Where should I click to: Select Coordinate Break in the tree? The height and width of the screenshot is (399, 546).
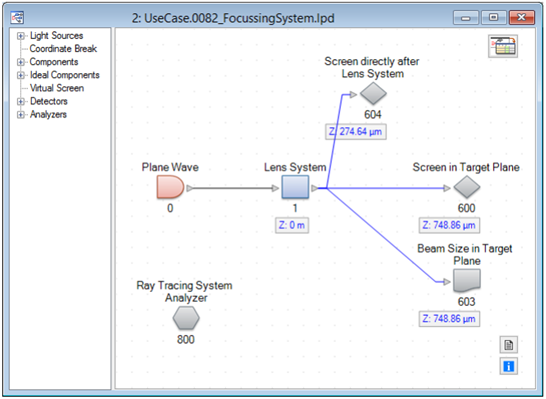point(63,49)
